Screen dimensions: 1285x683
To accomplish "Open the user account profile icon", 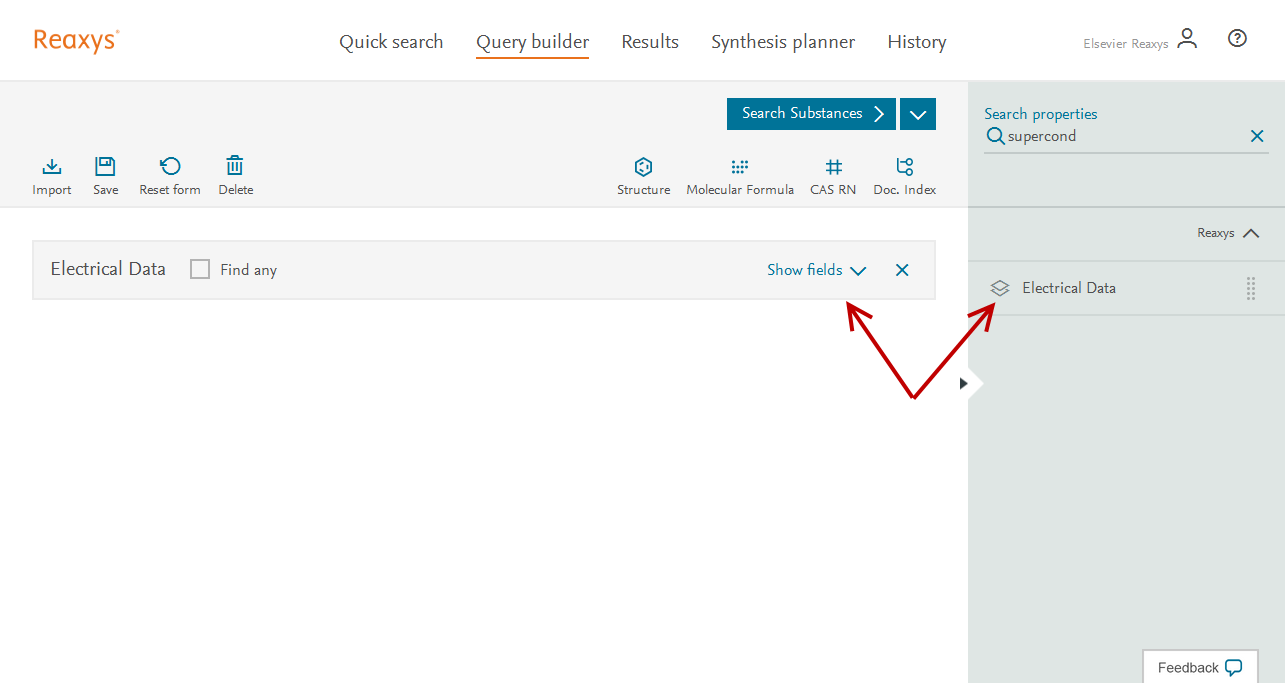I will click(1187, 39).
